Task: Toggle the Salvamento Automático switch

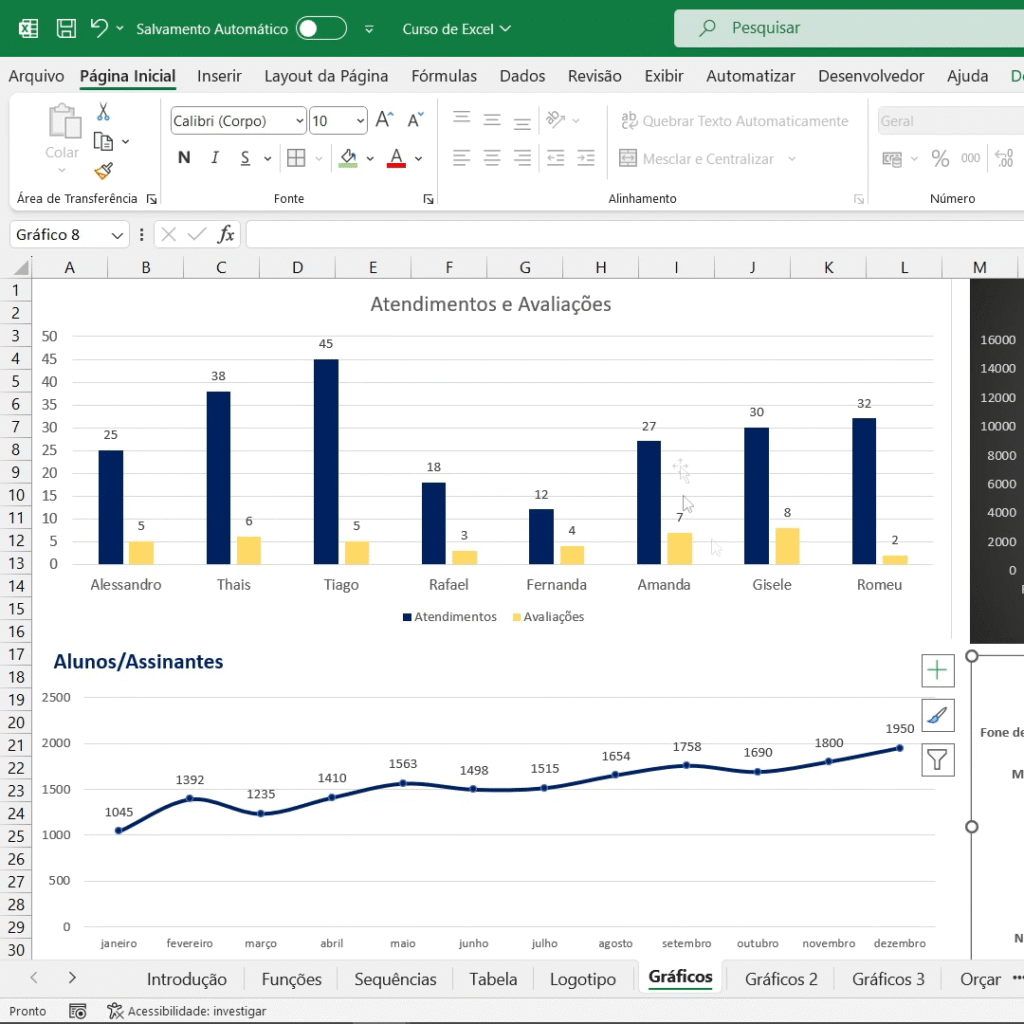Action: point(320,28)
